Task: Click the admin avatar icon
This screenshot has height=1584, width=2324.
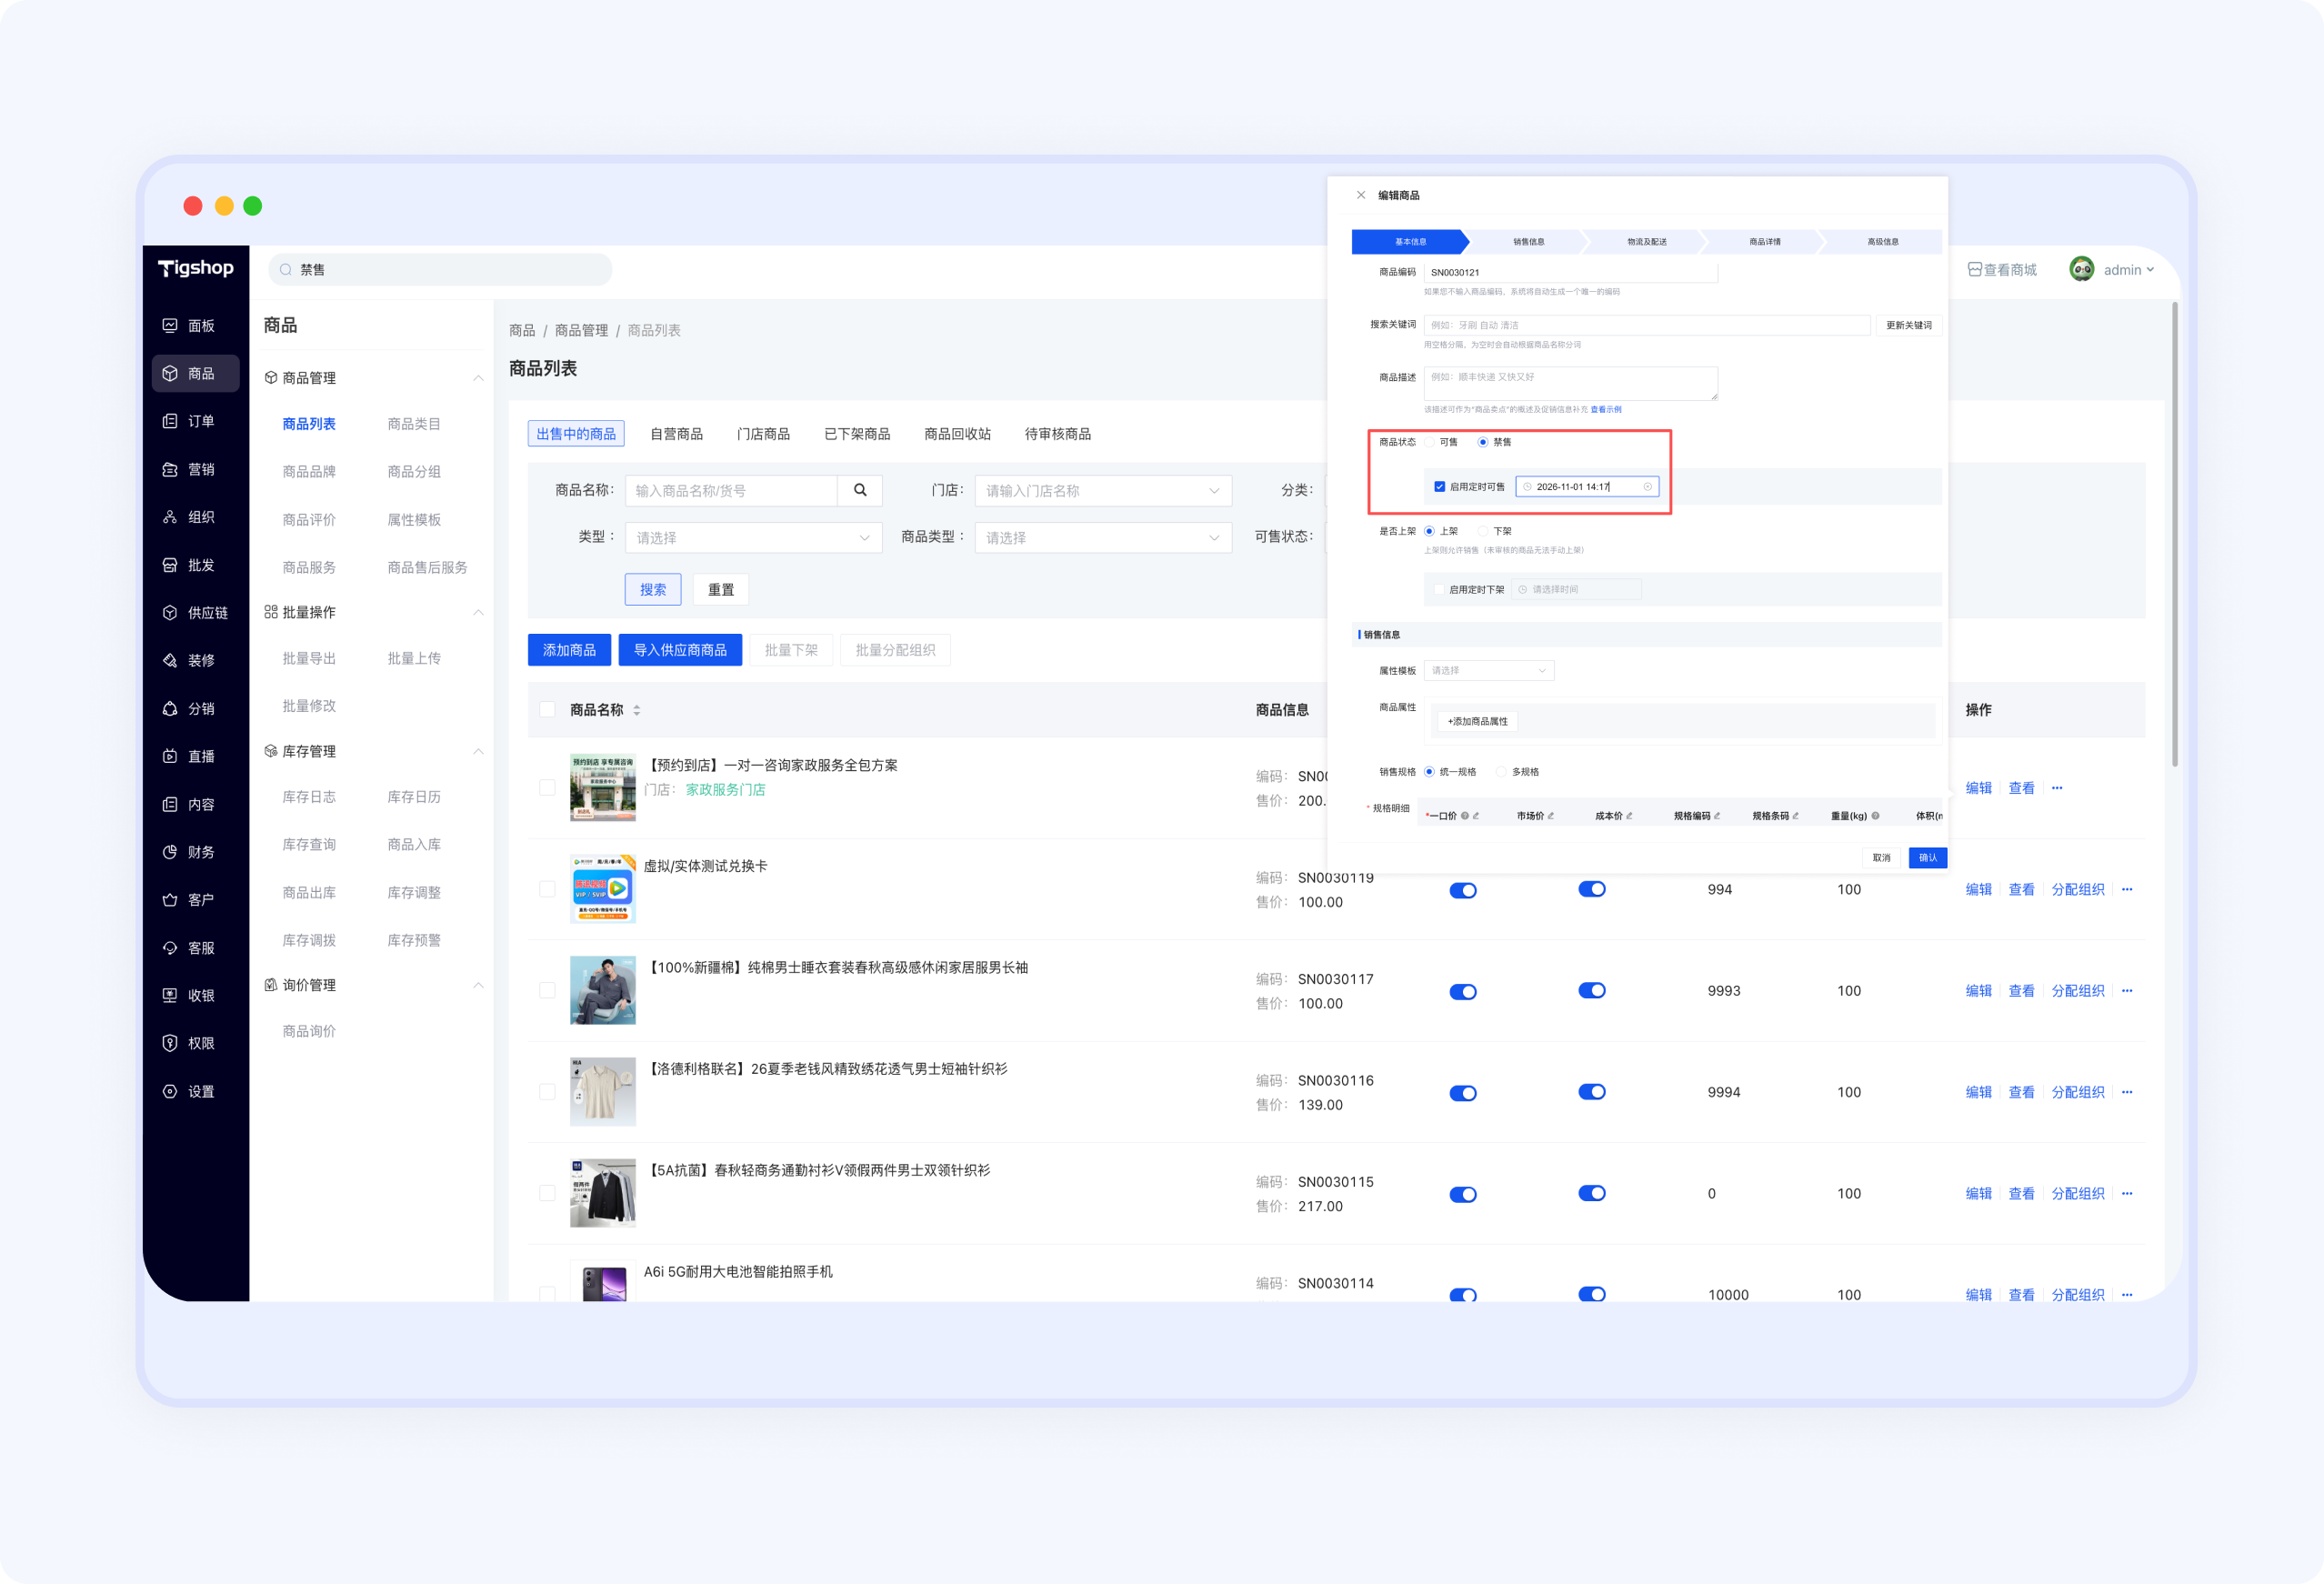Action: [x=2081, y=270]
